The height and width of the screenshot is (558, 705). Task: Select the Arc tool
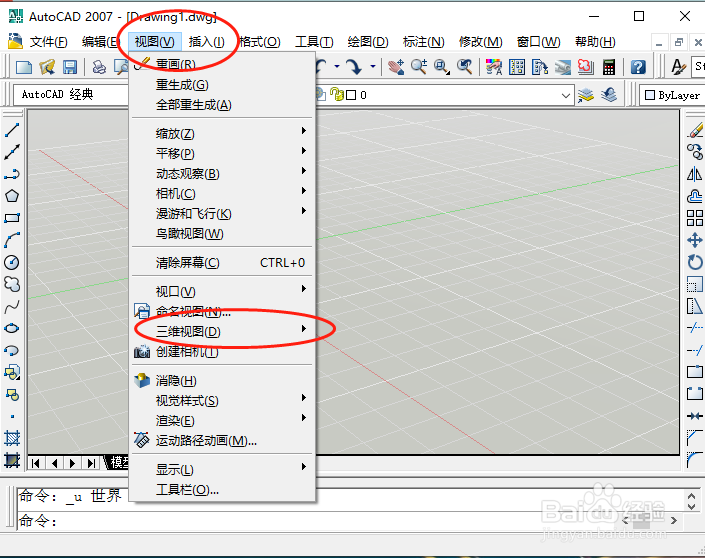12,240
